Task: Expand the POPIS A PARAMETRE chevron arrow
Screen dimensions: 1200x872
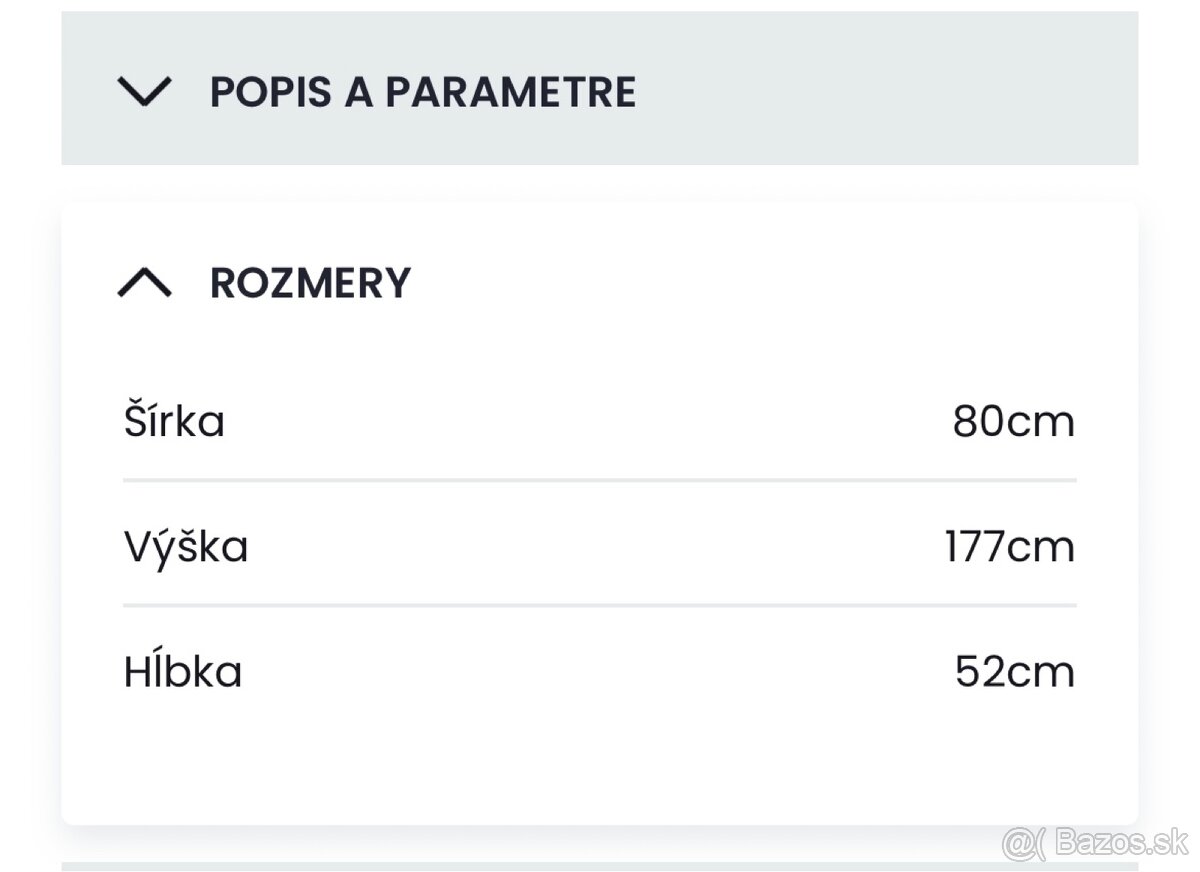Action: pyautogui.click(x=145, y=92)
